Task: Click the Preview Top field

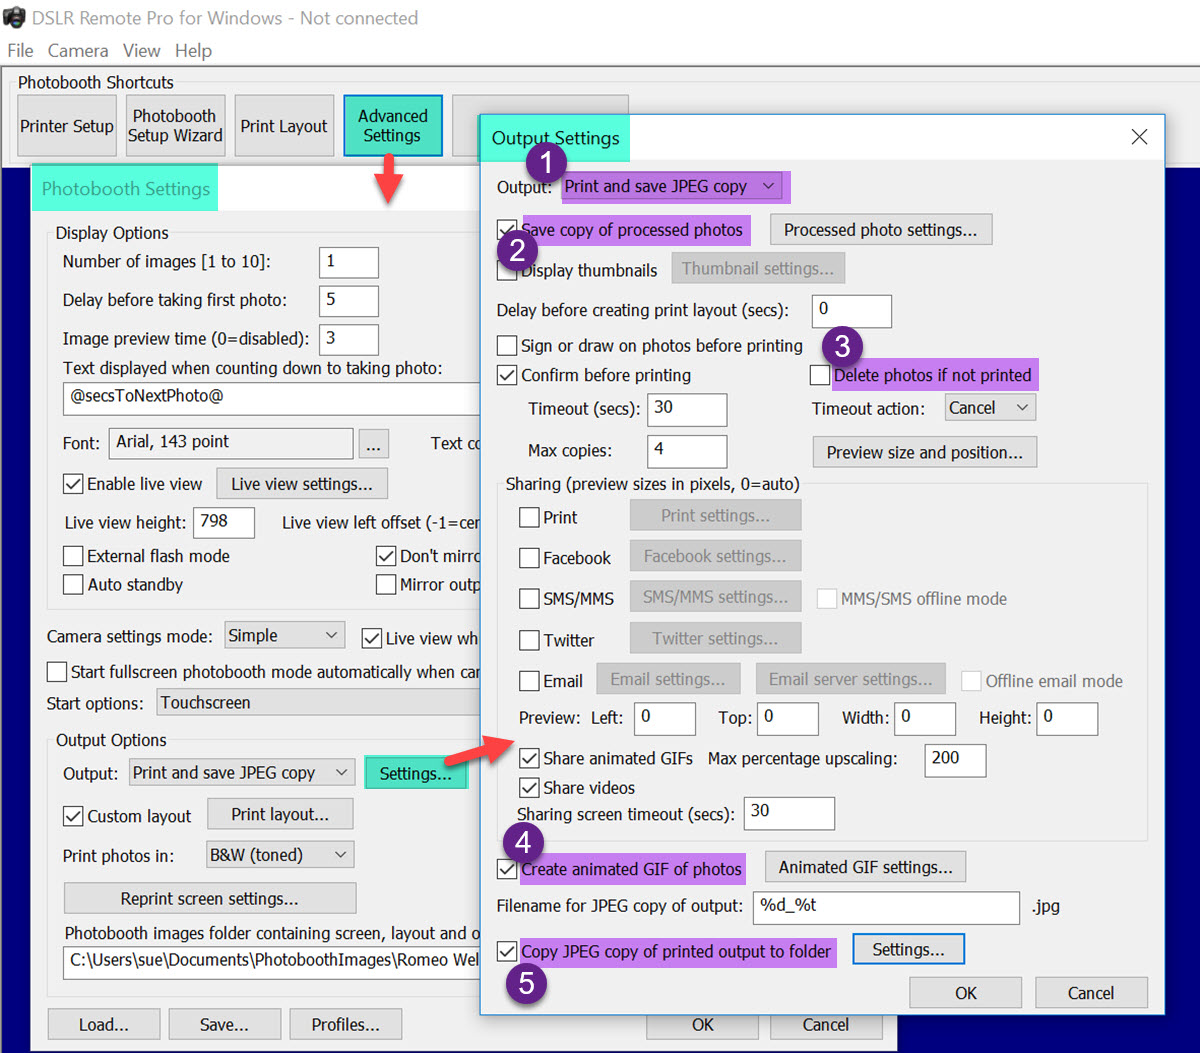Action: (788, 718)
